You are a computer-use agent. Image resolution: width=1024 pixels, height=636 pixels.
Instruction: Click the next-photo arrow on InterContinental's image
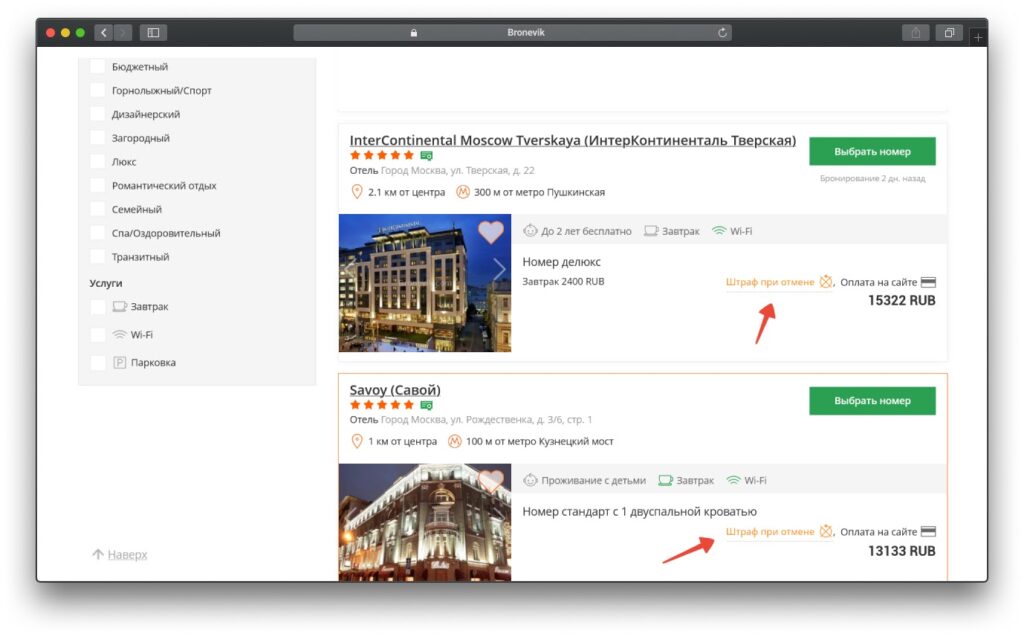[x=499, y=269]
